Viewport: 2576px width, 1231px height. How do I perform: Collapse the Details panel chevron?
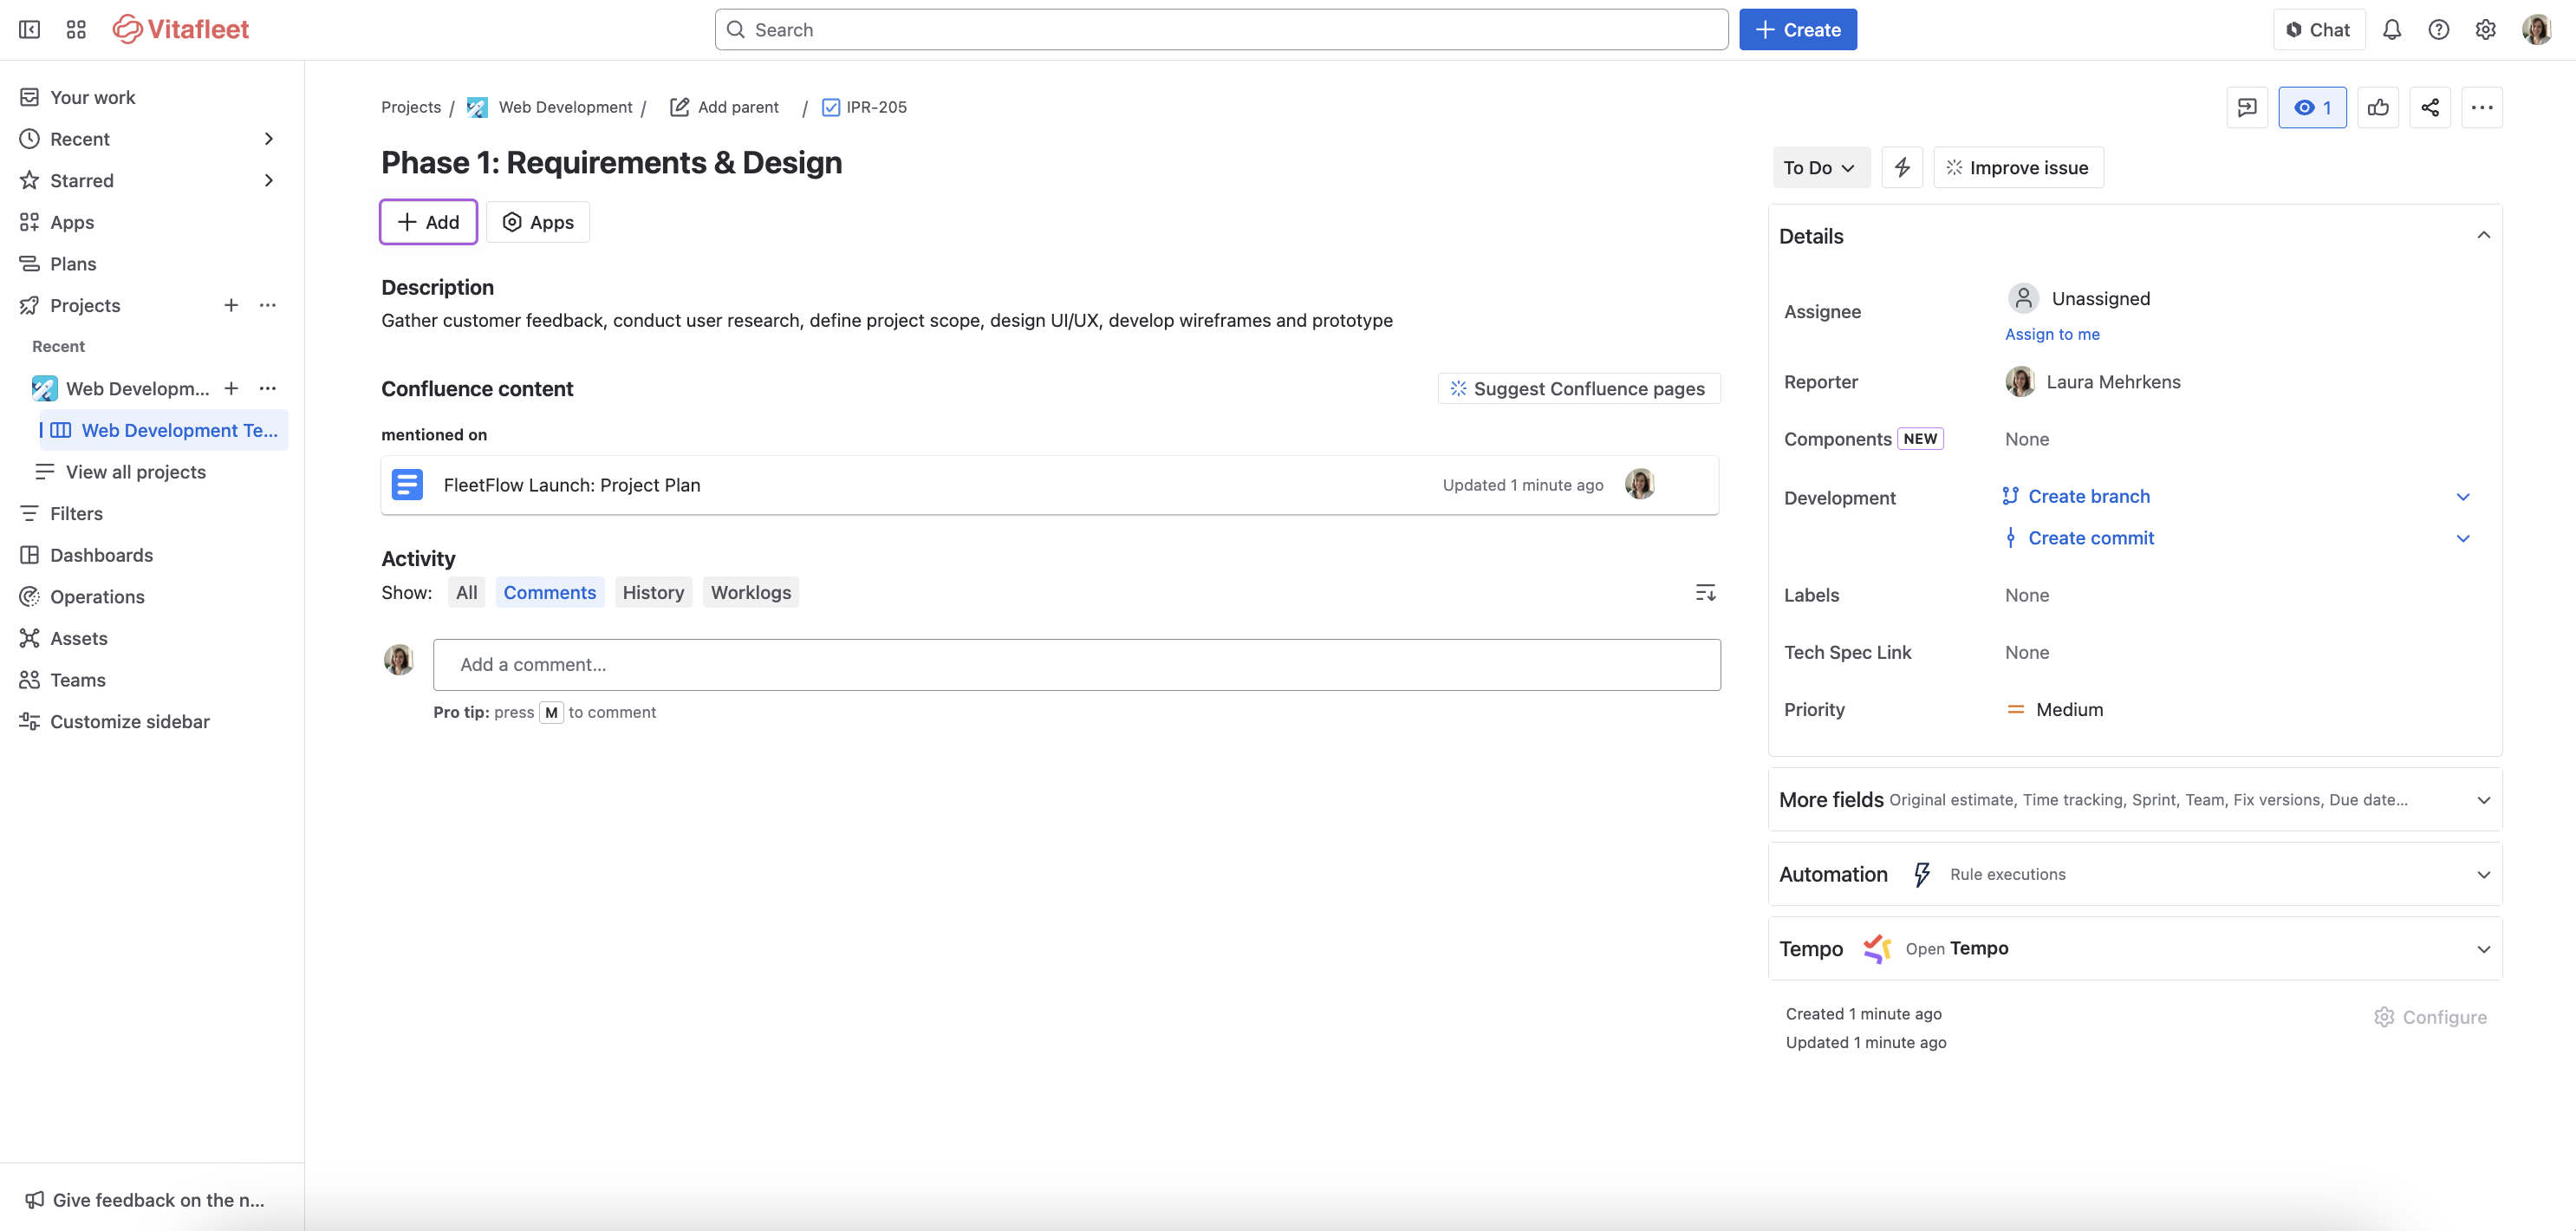click(2484, 235)
